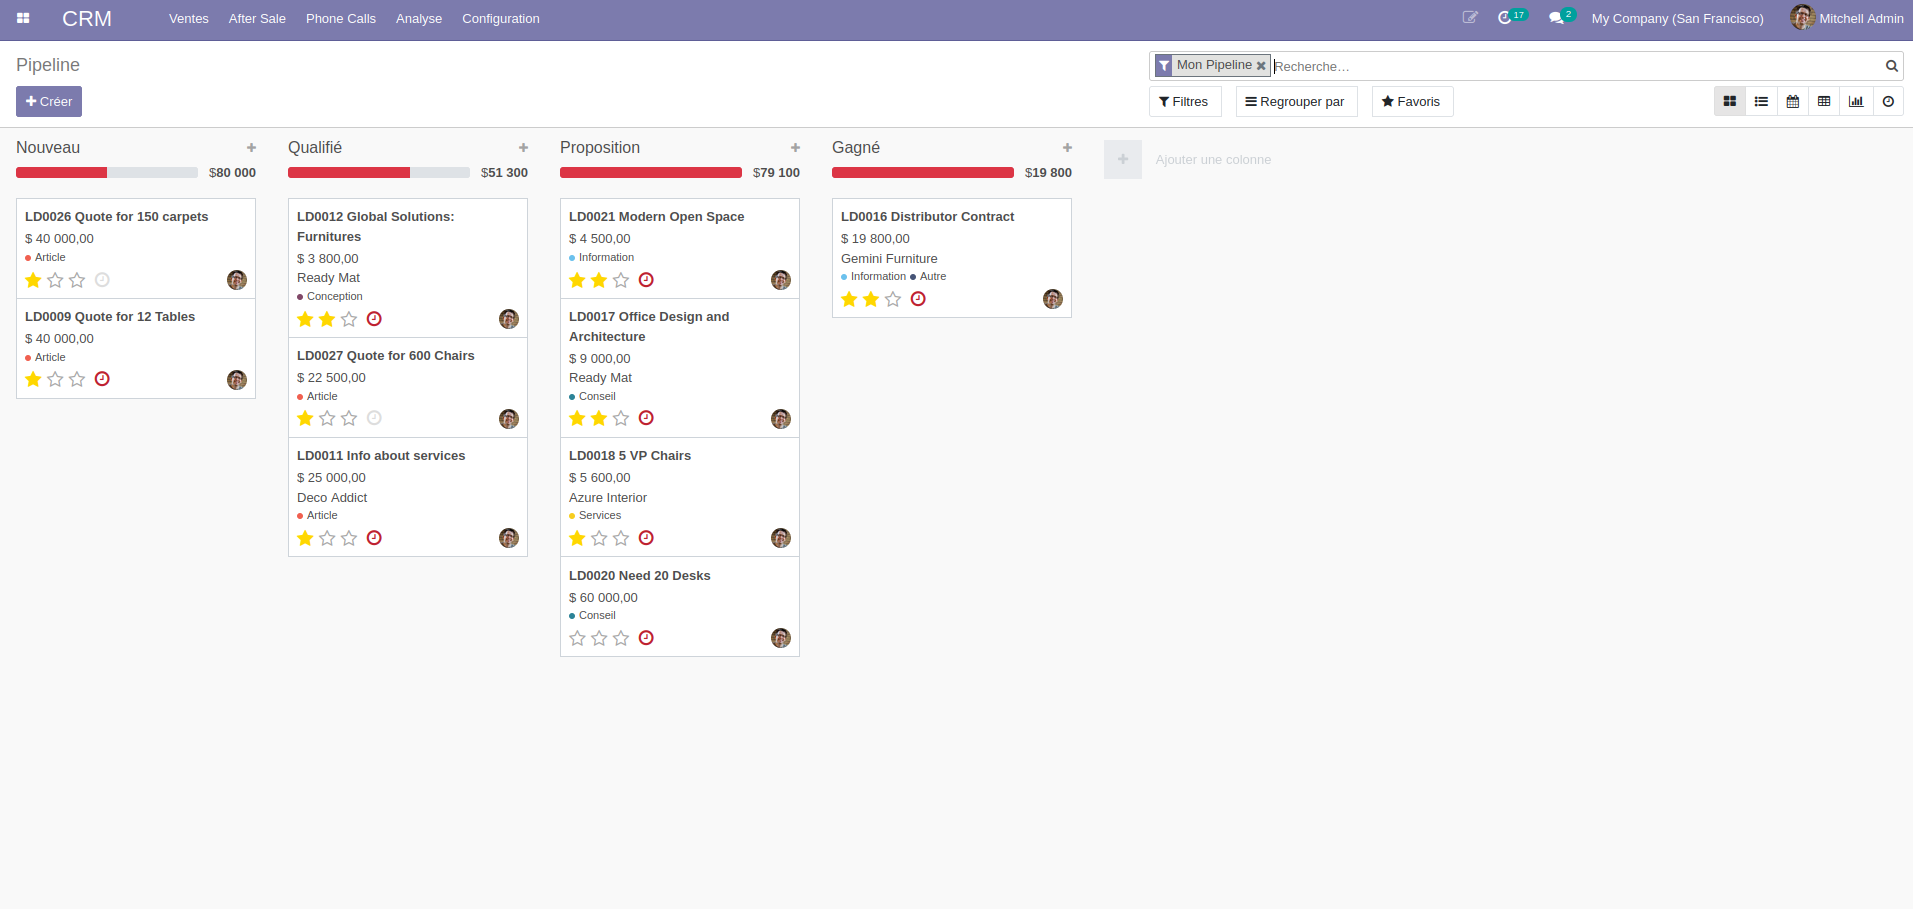
Task: Switch to List view
Action: click(1761, 101)
